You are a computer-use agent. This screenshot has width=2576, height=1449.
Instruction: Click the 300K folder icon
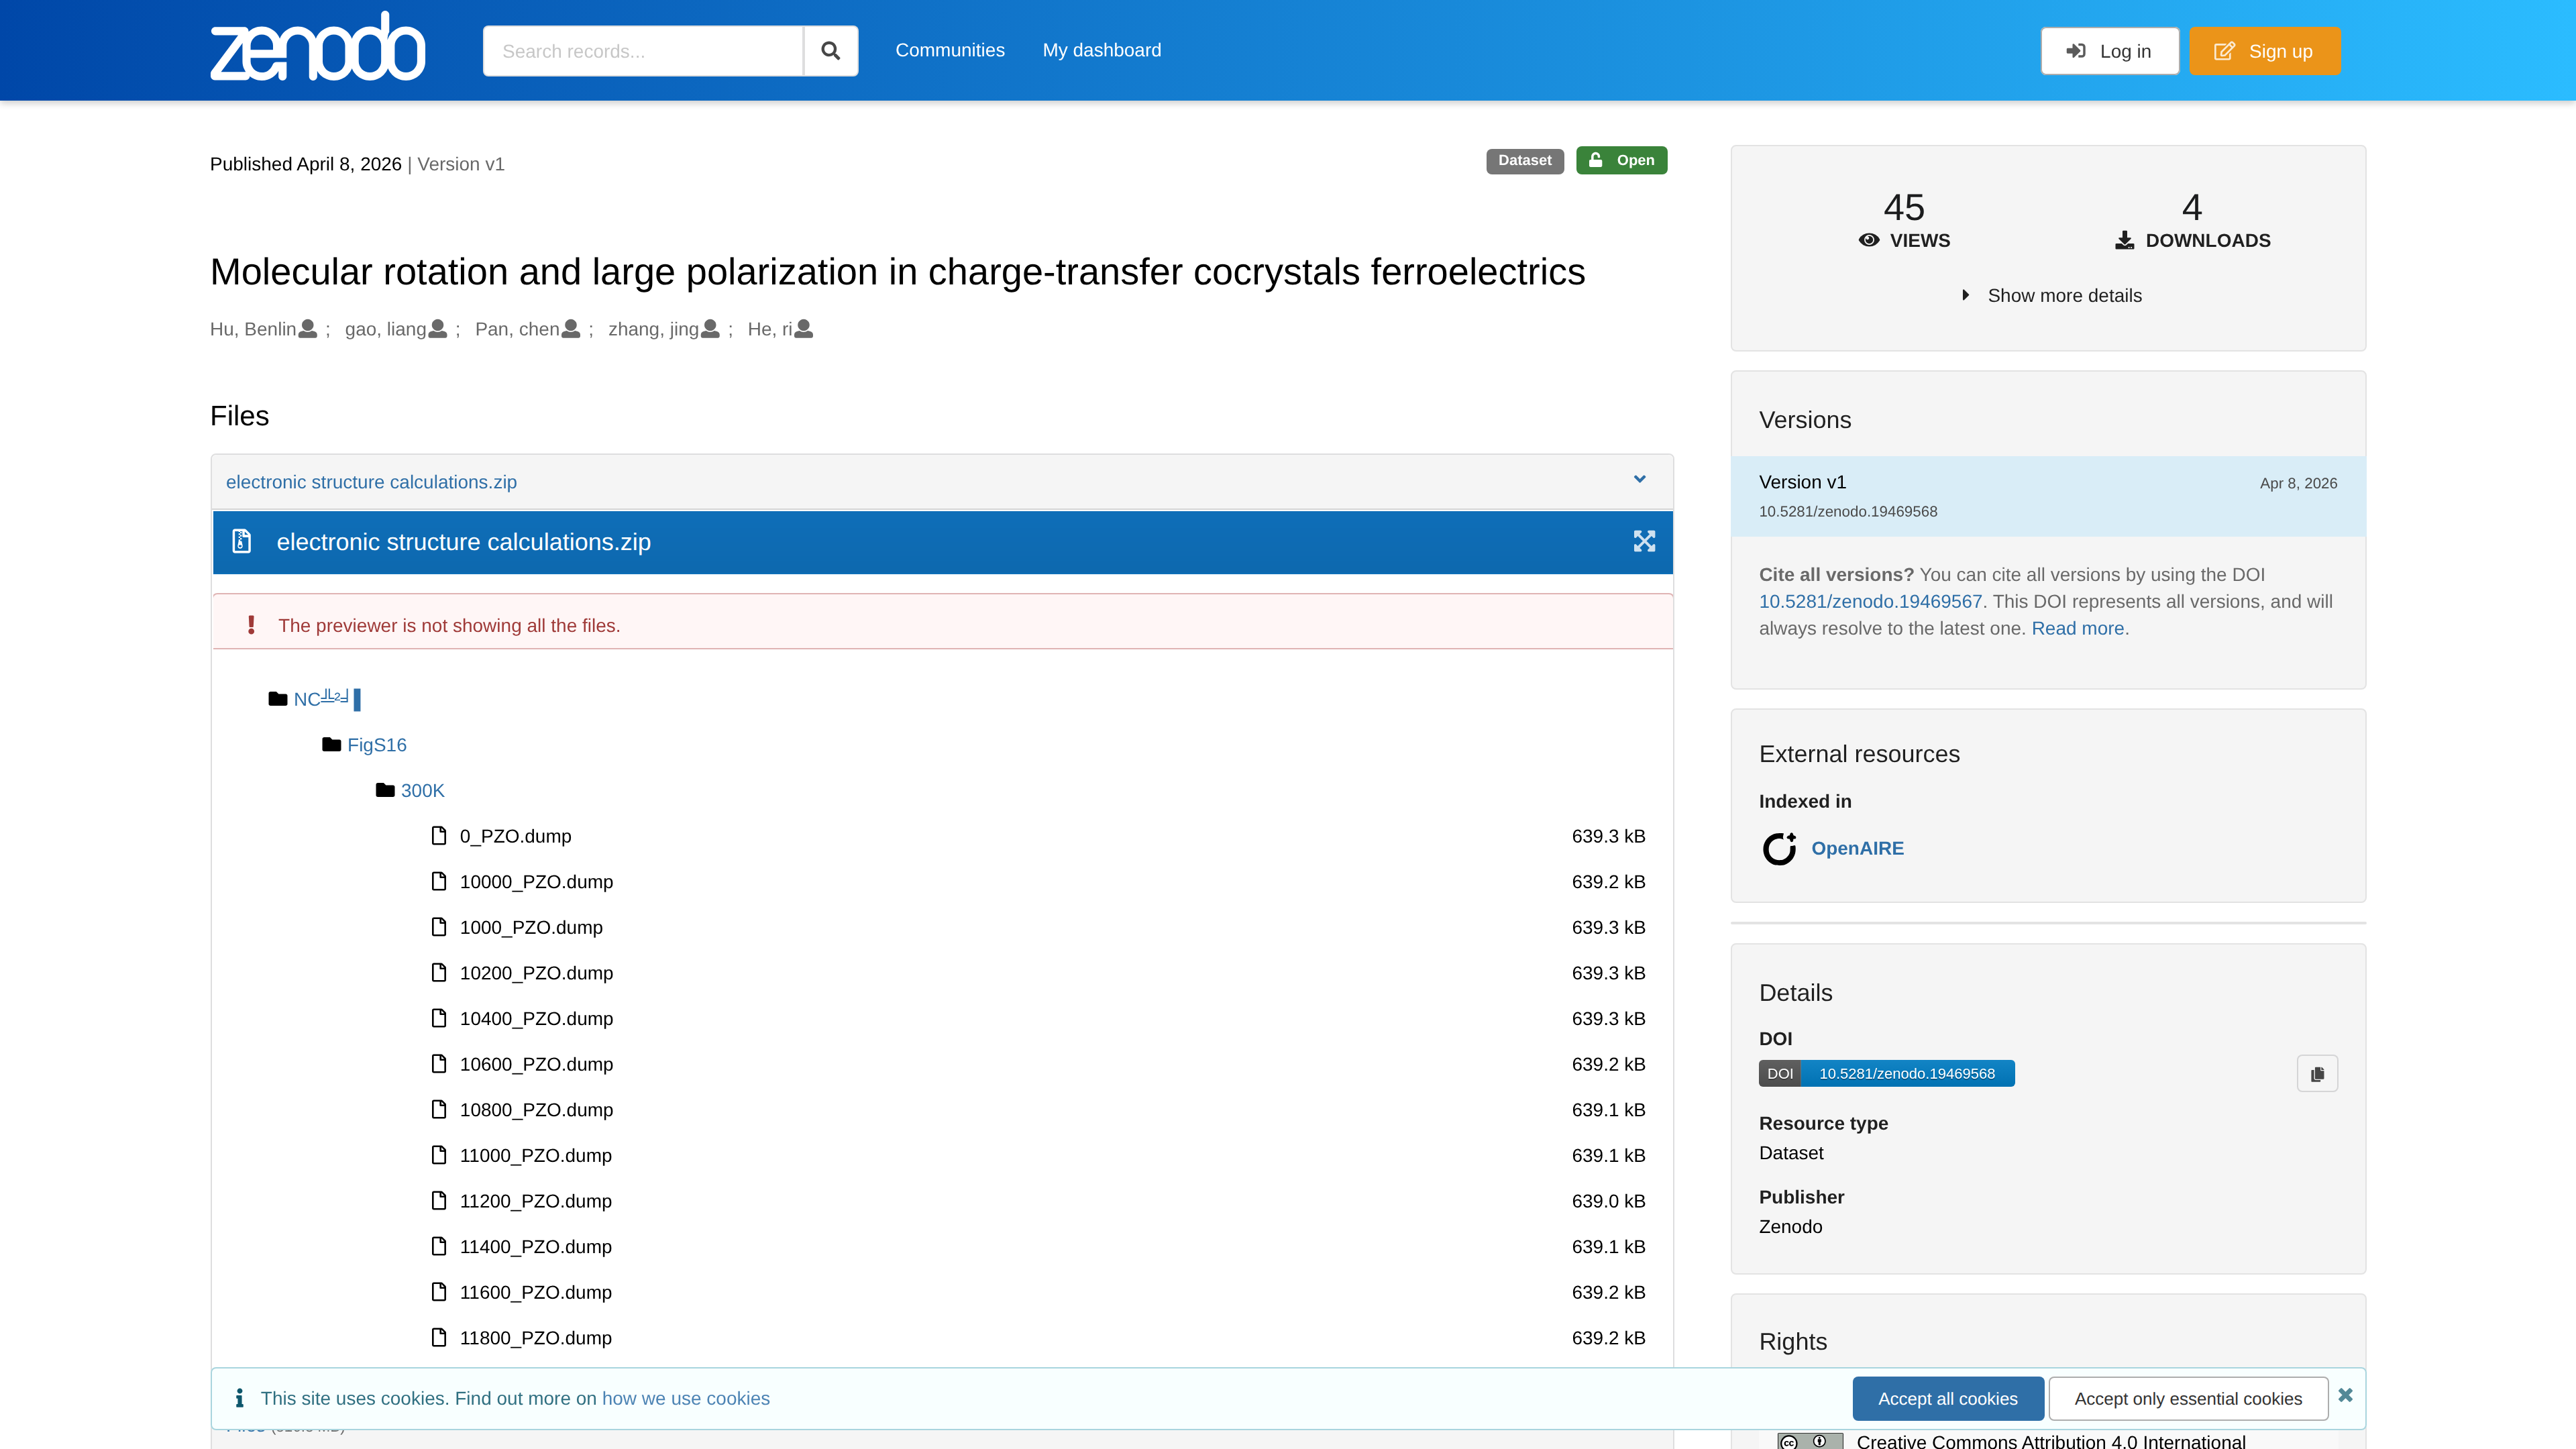385,790
